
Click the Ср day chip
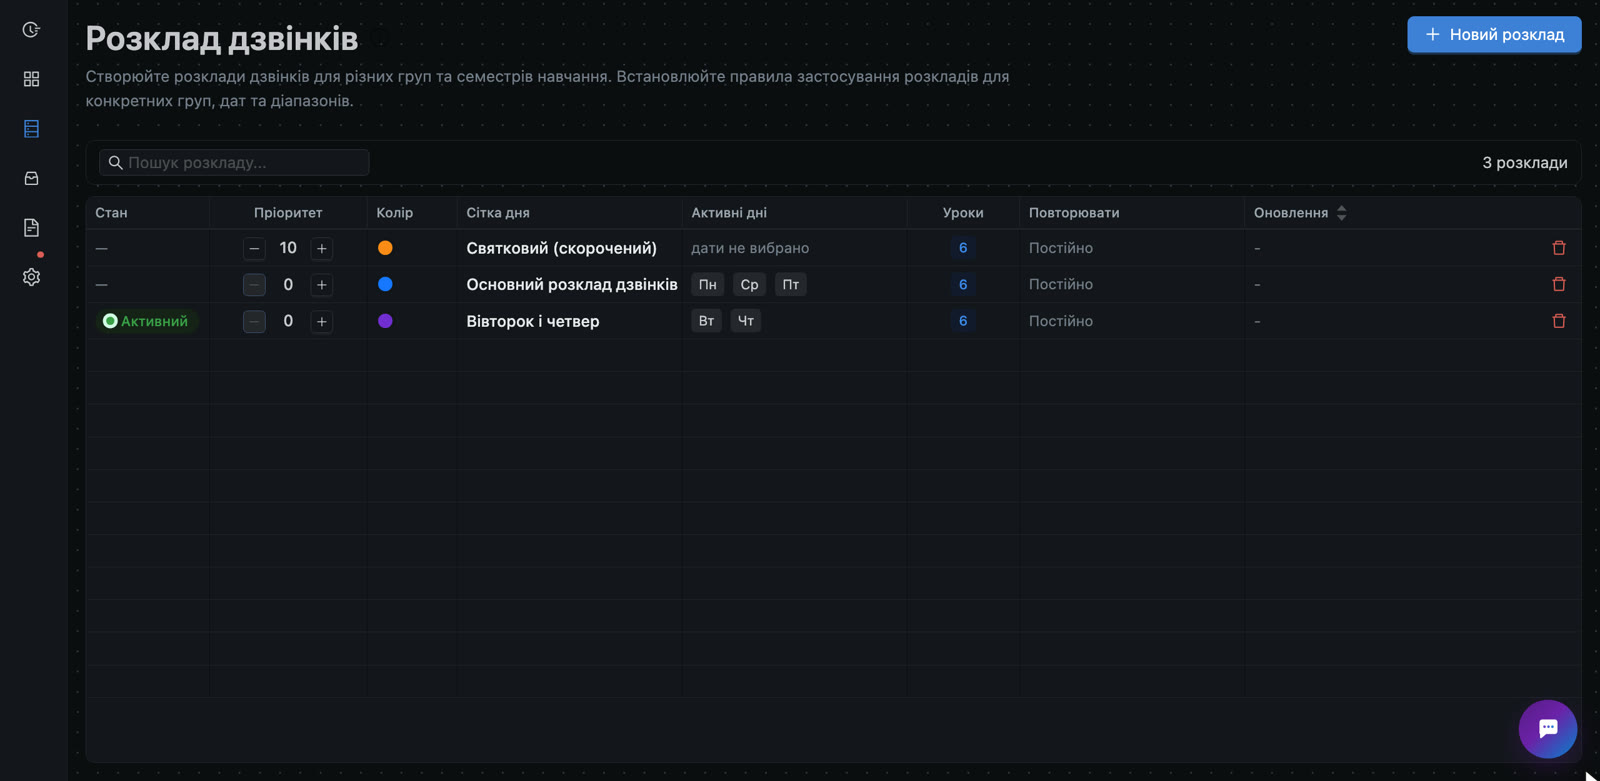pyautogui.click(x=749, y=284)
